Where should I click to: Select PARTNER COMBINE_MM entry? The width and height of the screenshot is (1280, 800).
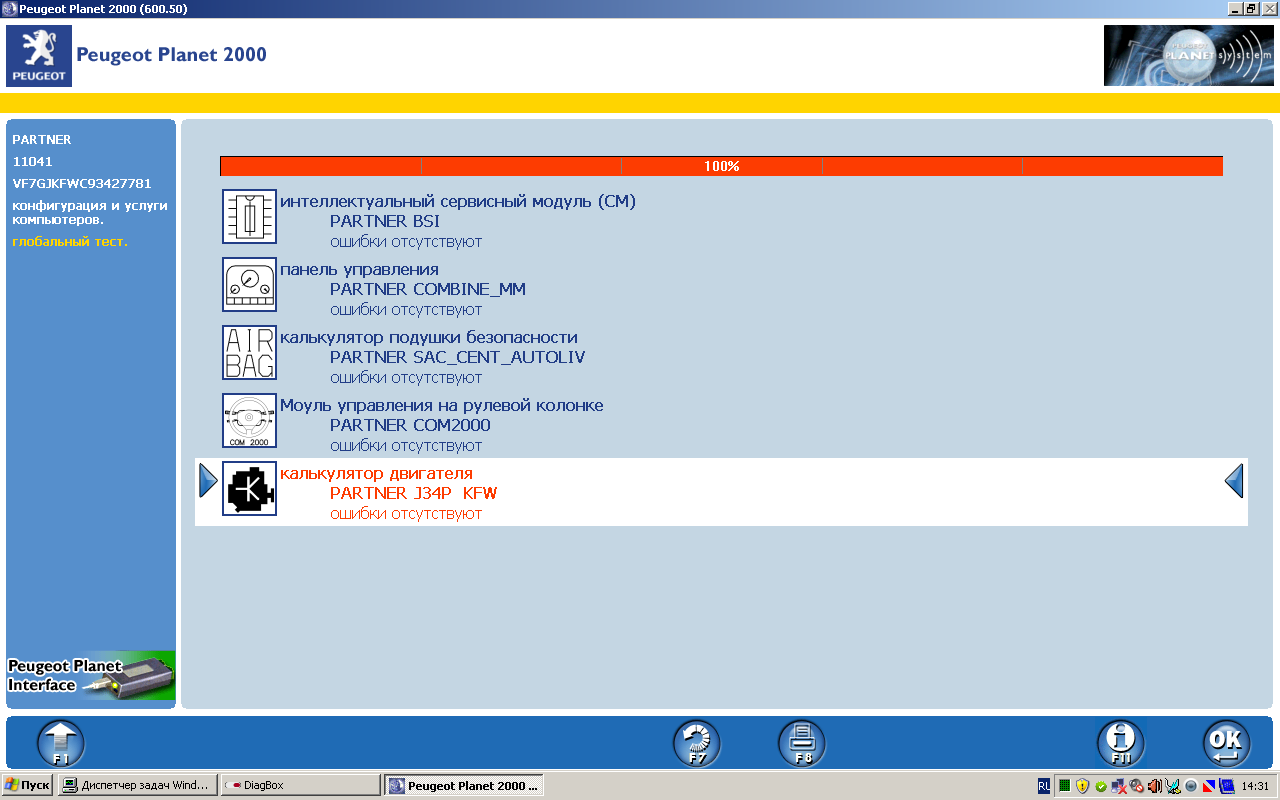427,289
